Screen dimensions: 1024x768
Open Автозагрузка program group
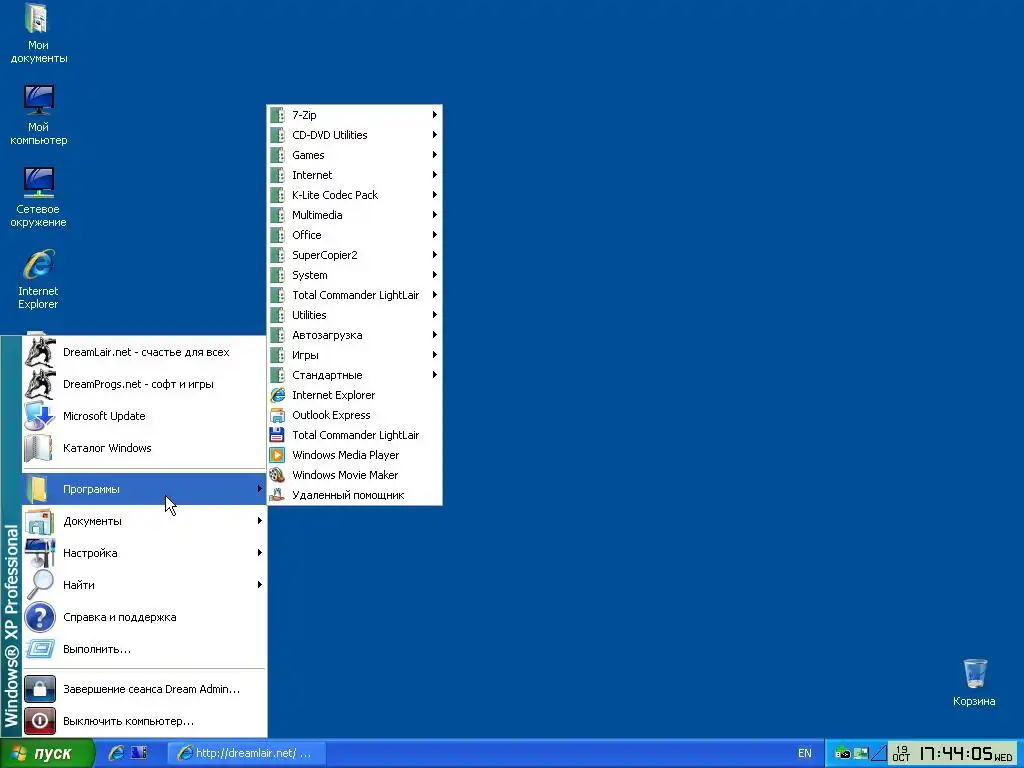click(x=355, y=335)
